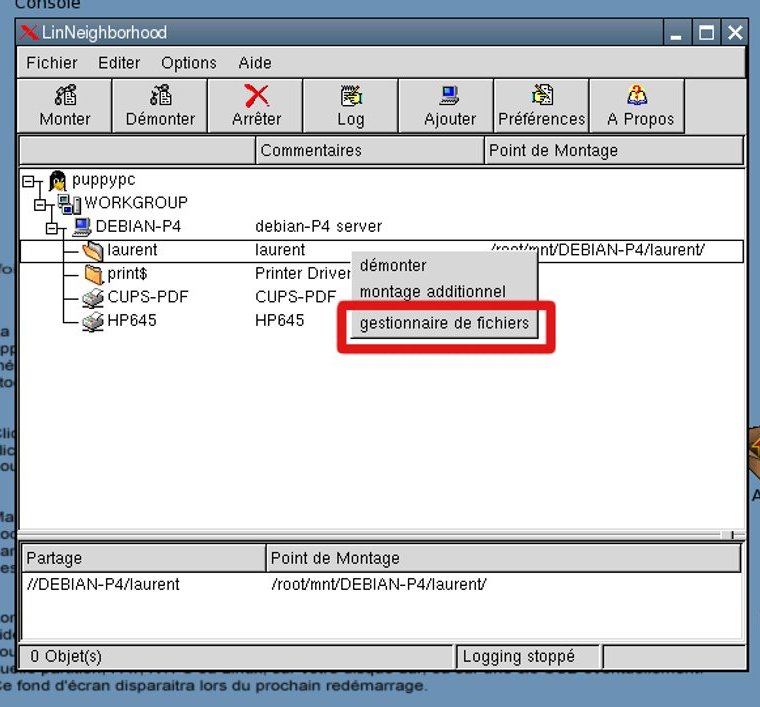Image resolution: width=760 pixels, height=707 pixels.
Task: Click the Ajouter computer icon
Action: [449, 96]
